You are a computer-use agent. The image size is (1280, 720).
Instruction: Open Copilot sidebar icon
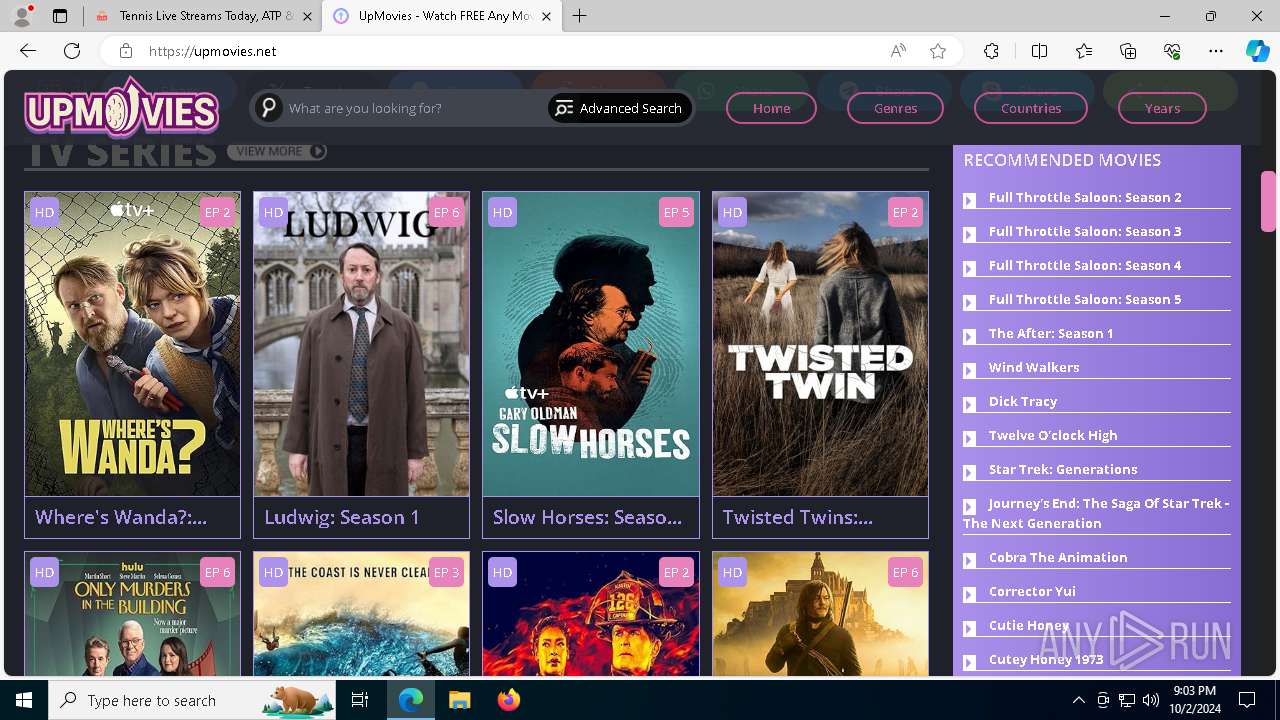click(x=1258, y=51)
